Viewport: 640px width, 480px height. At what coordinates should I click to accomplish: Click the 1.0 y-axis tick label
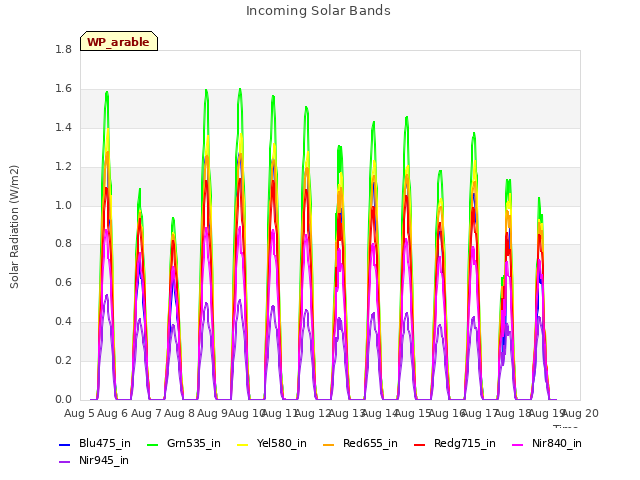[63, 205]
